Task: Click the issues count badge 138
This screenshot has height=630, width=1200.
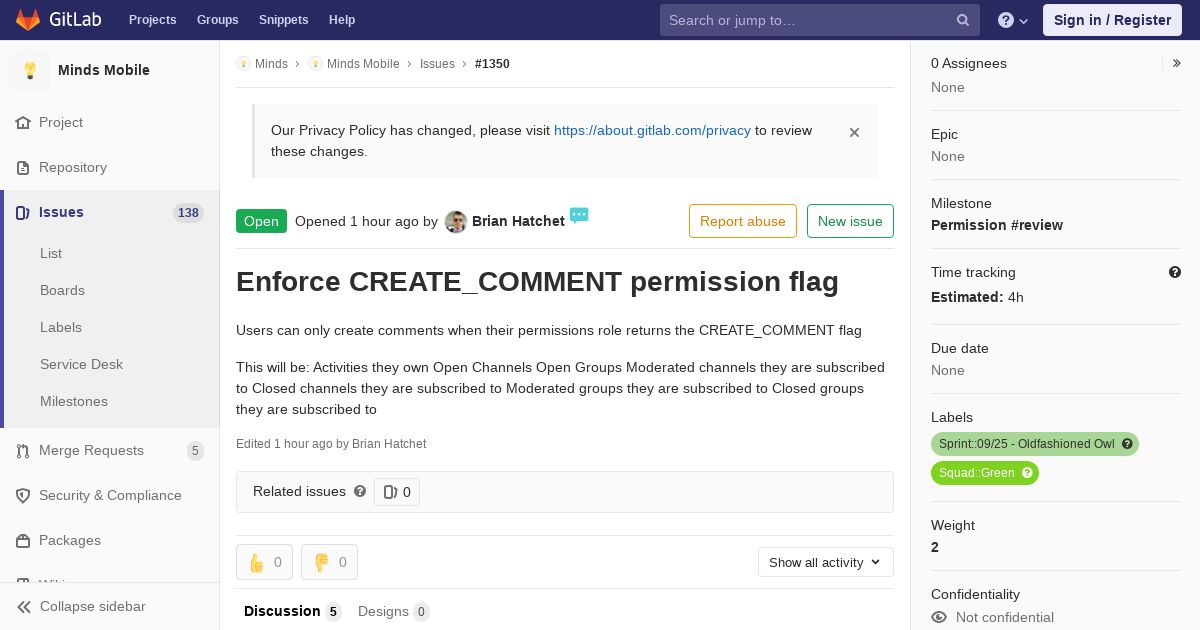Action: (188, 212)
